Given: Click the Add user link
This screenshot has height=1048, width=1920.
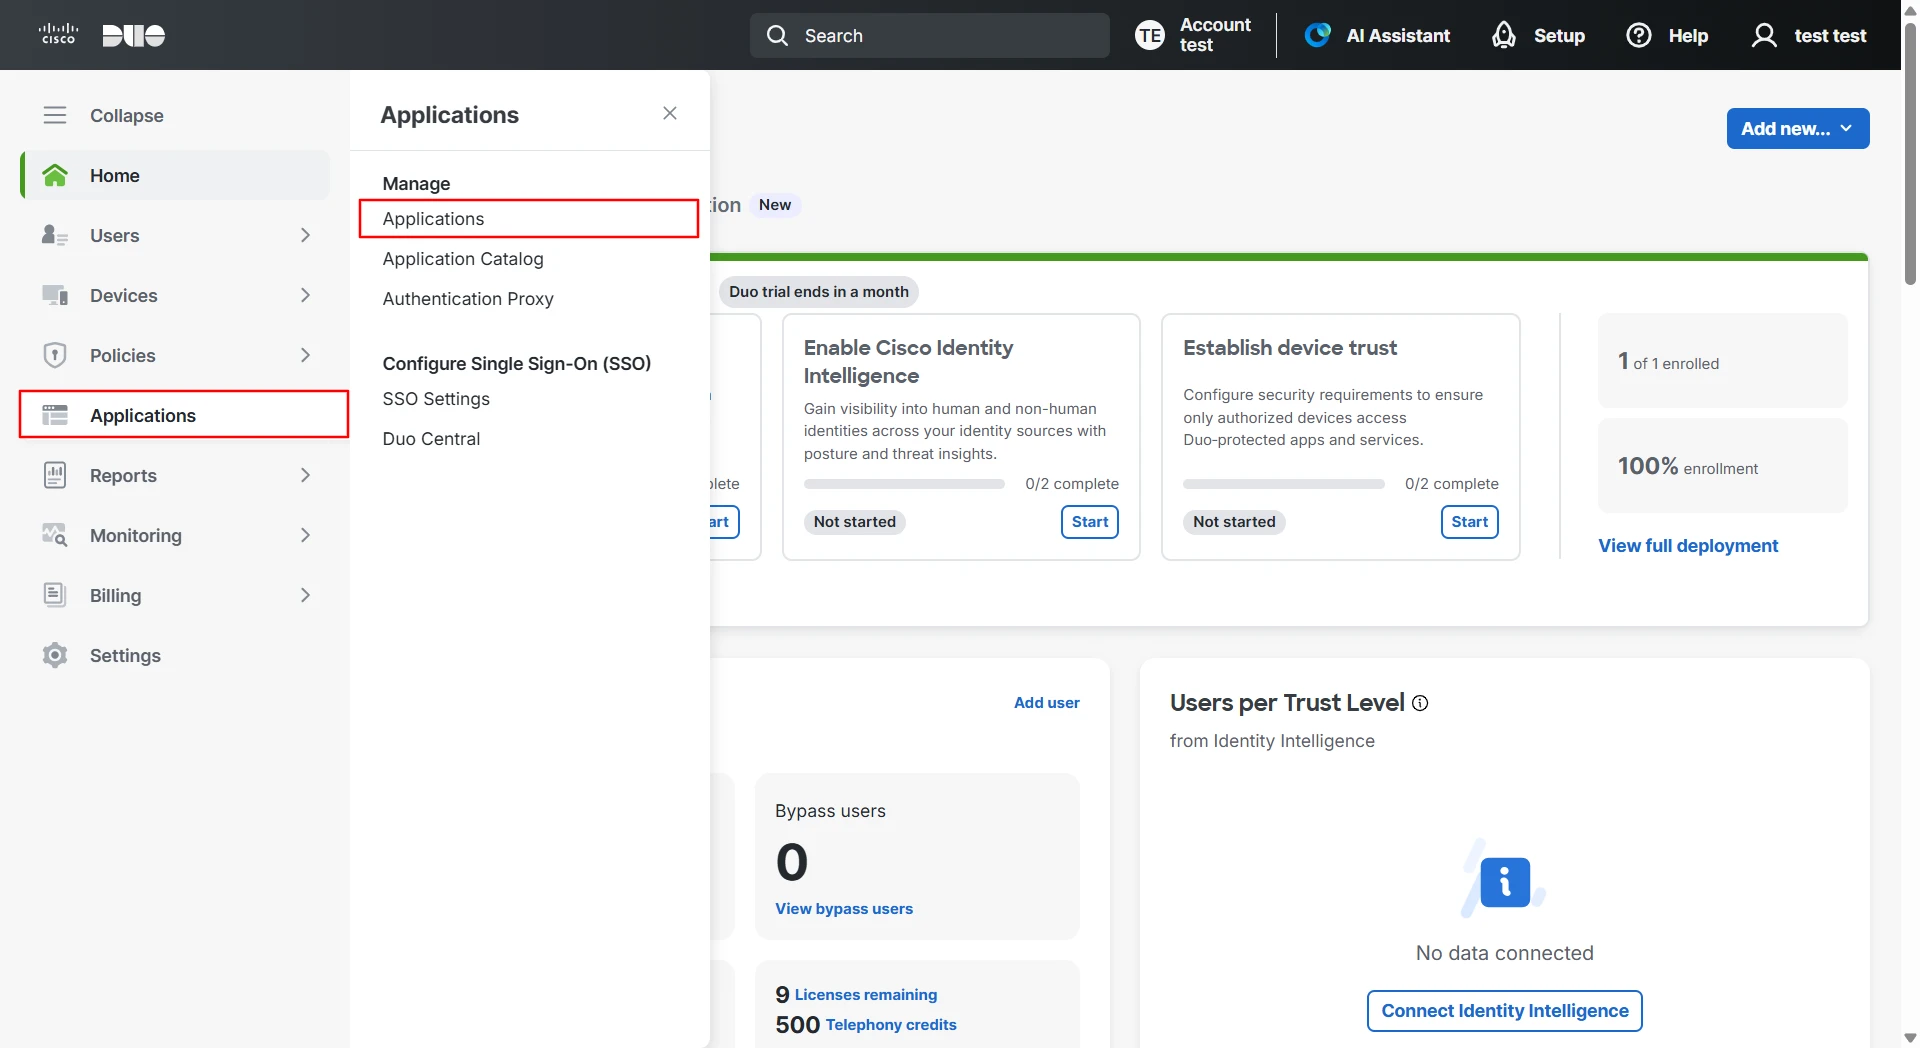Looking at the screenshot, I should coord(1047,703).
